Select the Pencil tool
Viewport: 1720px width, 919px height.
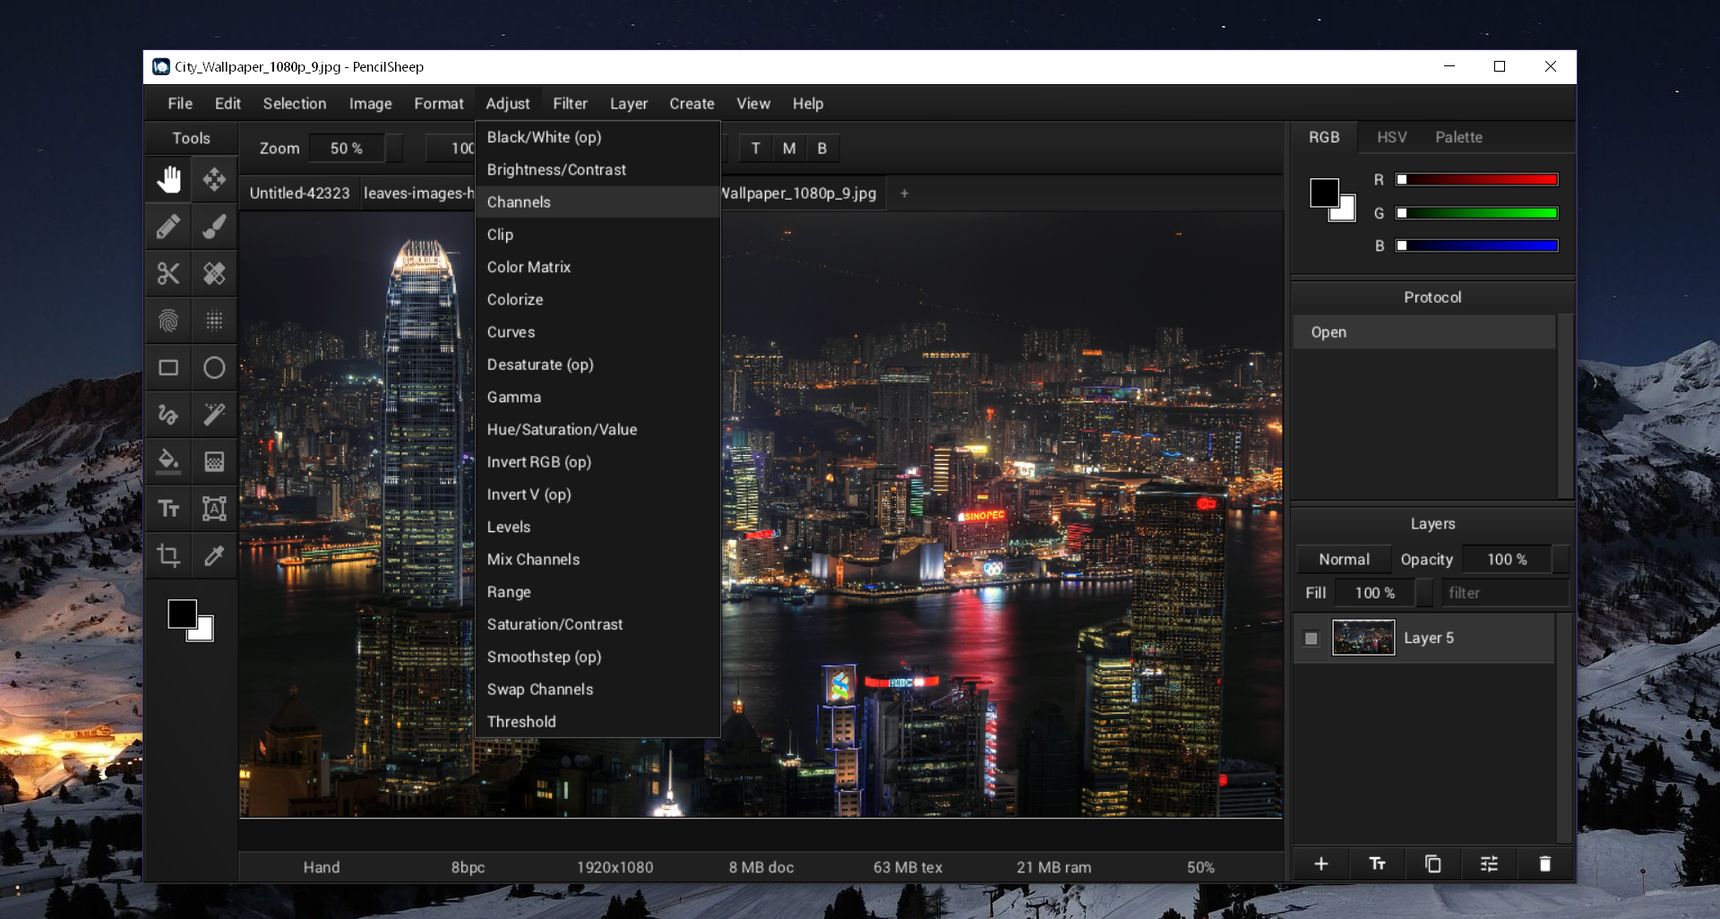168,227
